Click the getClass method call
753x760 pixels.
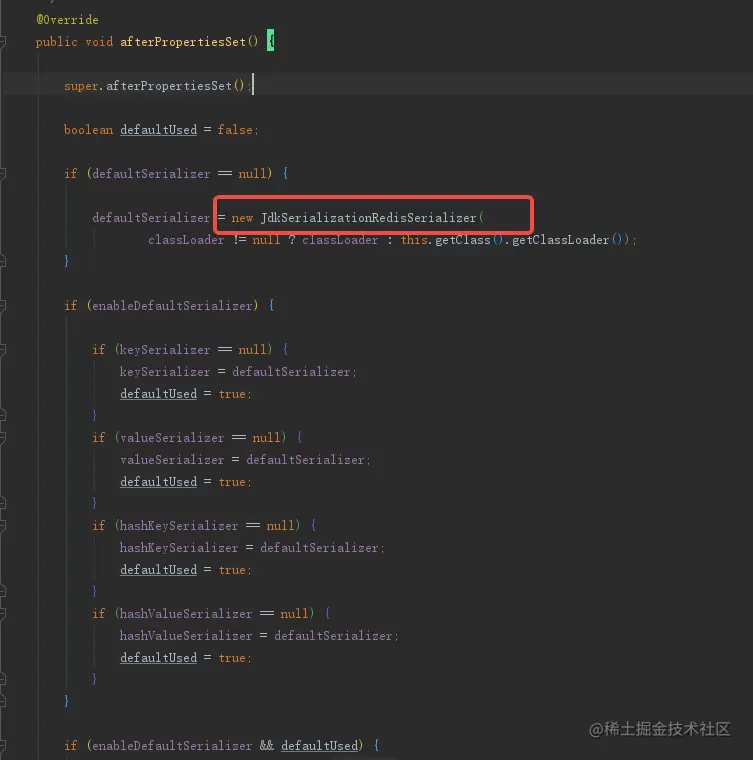(x=462, y=240)
